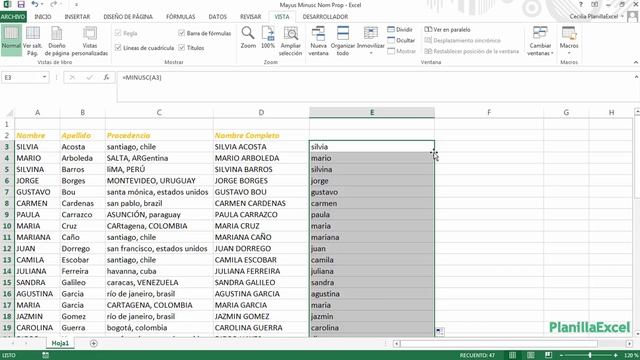This screenshot has height=360, width=640.
Task: Open the INSERTAR tab
Action: (x=77, y=17)
